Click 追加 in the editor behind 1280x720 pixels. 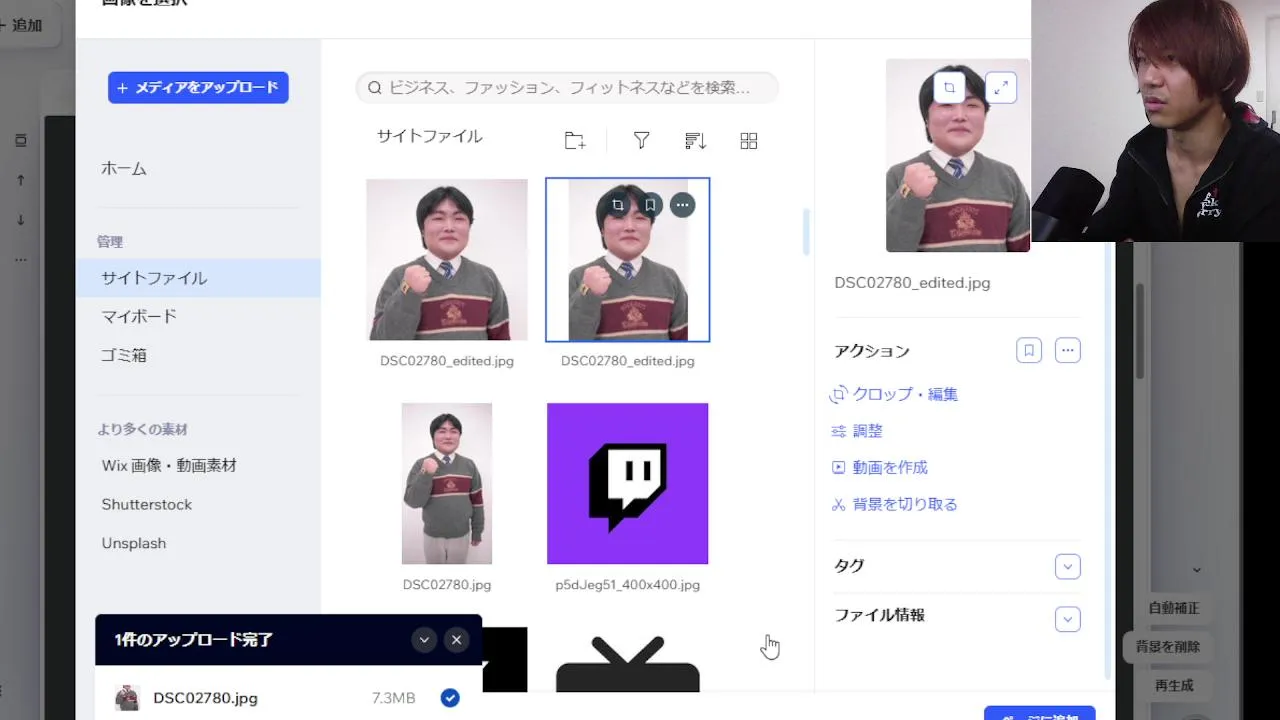(x=22, y=25)
